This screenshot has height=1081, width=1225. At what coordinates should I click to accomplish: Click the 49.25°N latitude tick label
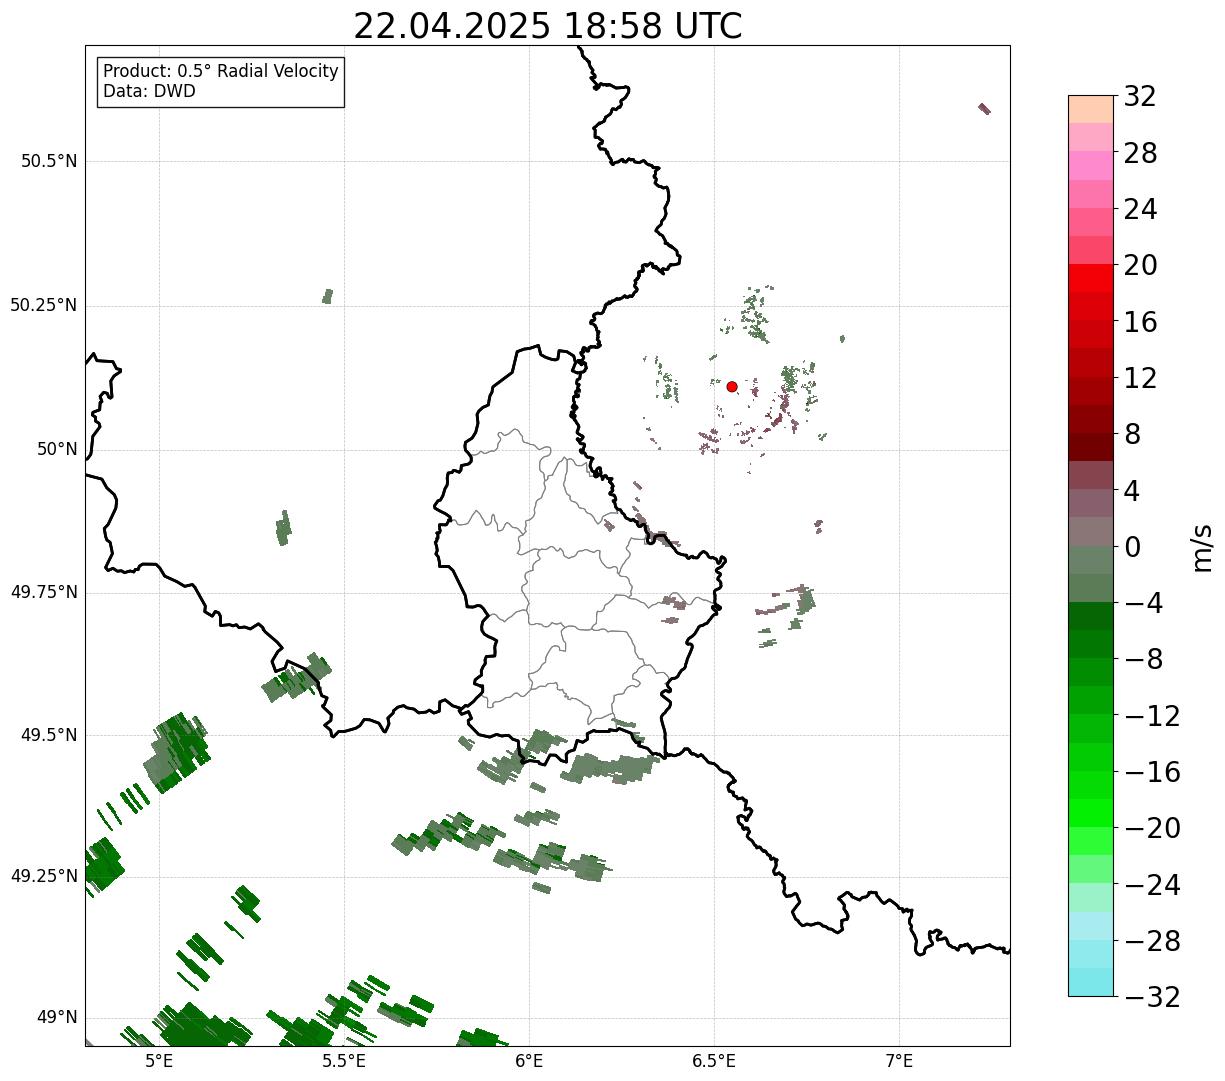click(x=44, y=876)
